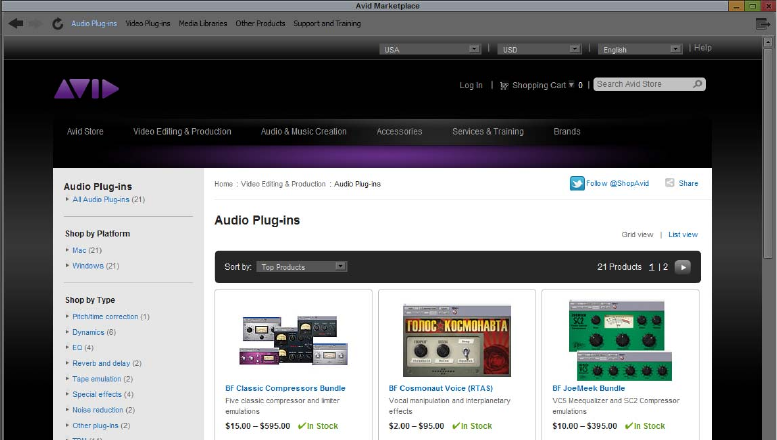Image resolution: width=777 pixels, height=440 pixels.
Task: Open Audio Plug-ins tab
Action: (94, 23)
